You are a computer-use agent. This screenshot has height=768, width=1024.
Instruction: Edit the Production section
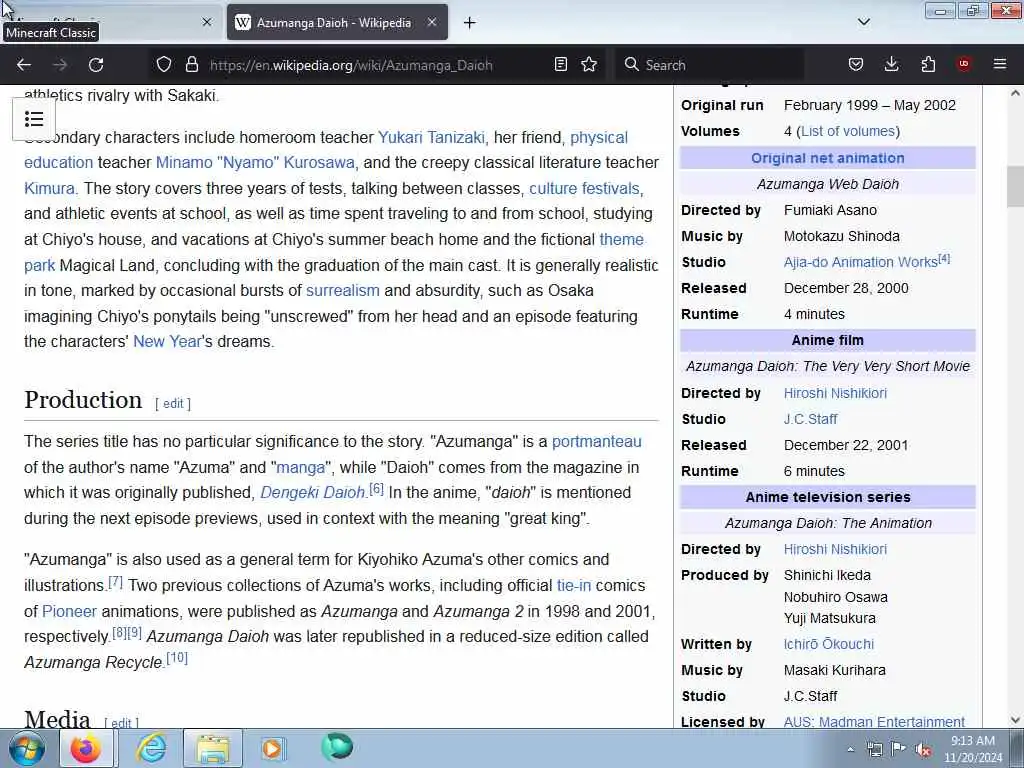pyautogui.click(x=173, y=404)
